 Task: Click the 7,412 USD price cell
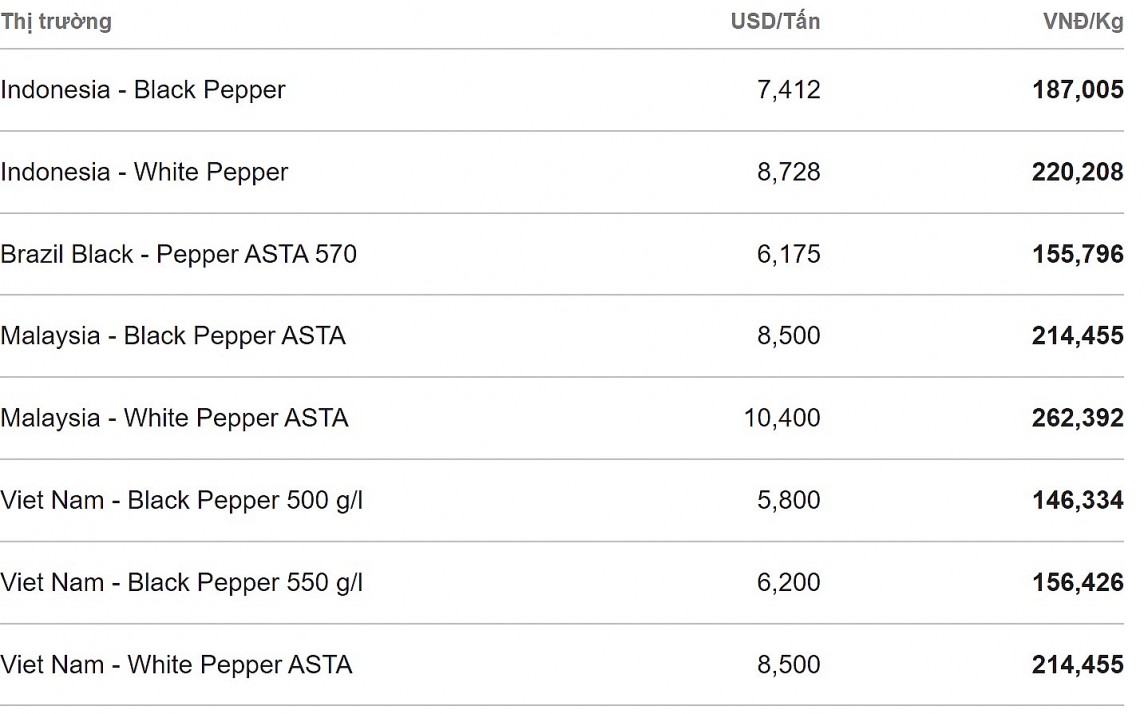click(788, 90)
